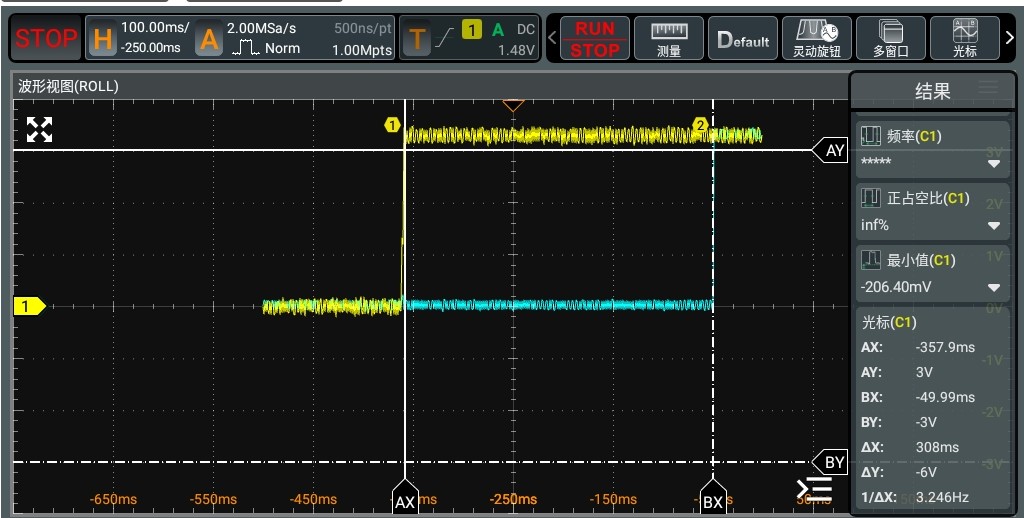Click the fullscreen expand arrows icon

click(x=39, y=129)
